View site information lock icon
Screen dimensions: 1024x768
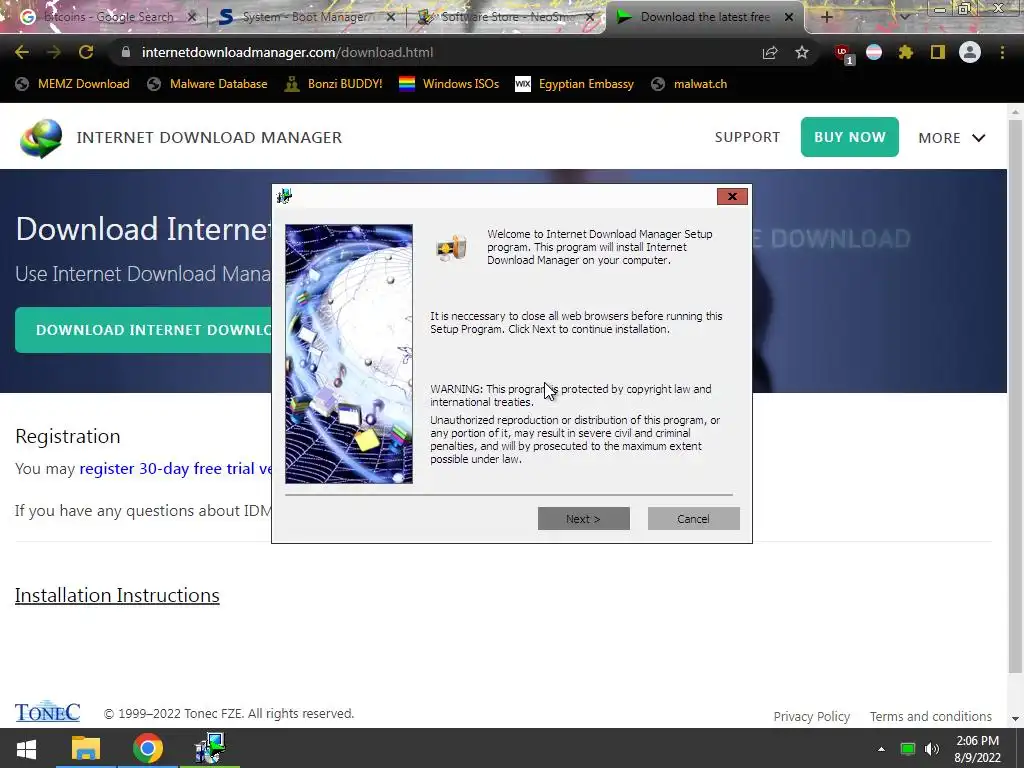(126, 52)
